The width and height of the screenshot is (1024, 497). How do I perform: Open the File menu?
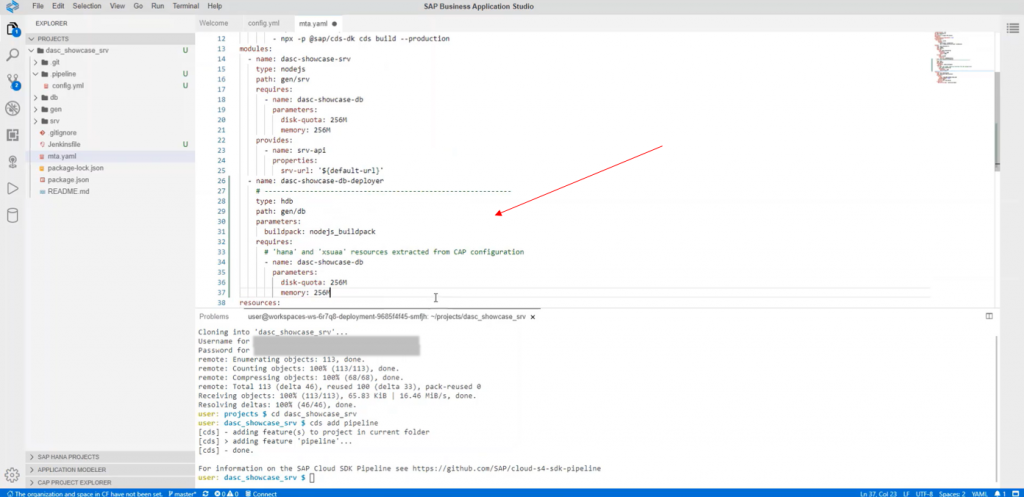pos(38,6)
